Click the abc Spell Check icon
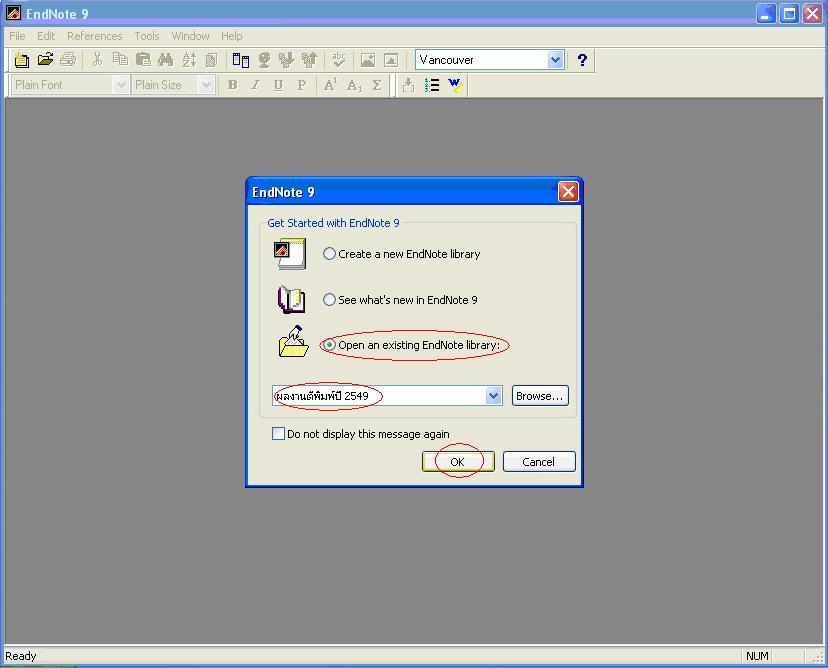The height and width of the screenshot is (668, 828). coord(338,60)
